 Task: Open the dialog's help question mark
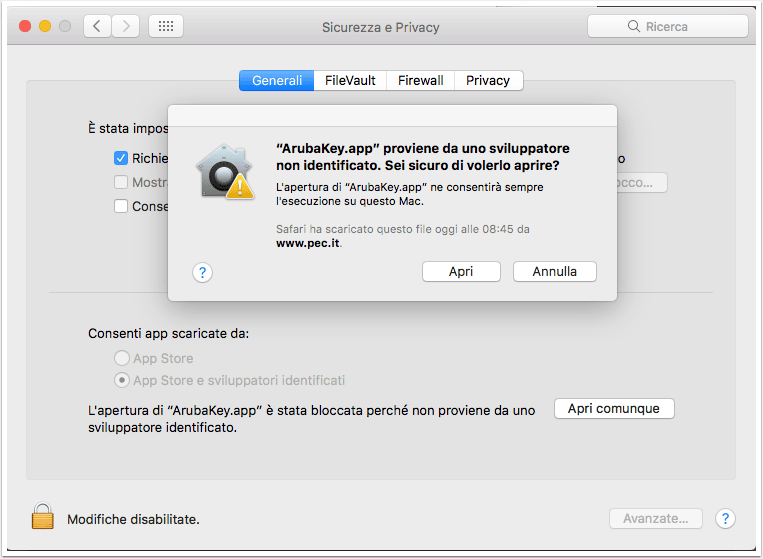pyautogui.click(x=202, y=272)
